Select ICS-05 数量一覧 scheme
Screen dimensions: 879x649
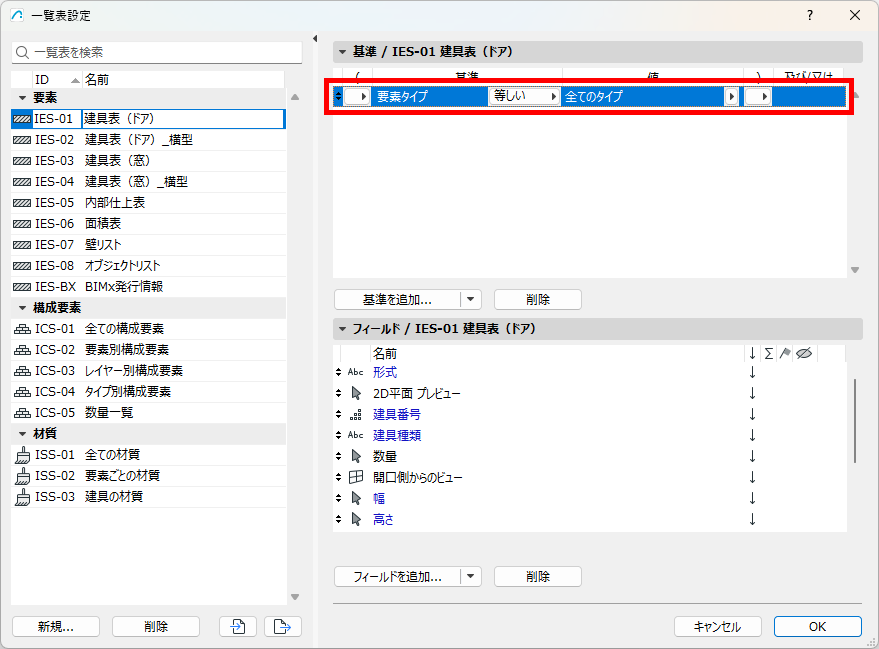point(149,413)
